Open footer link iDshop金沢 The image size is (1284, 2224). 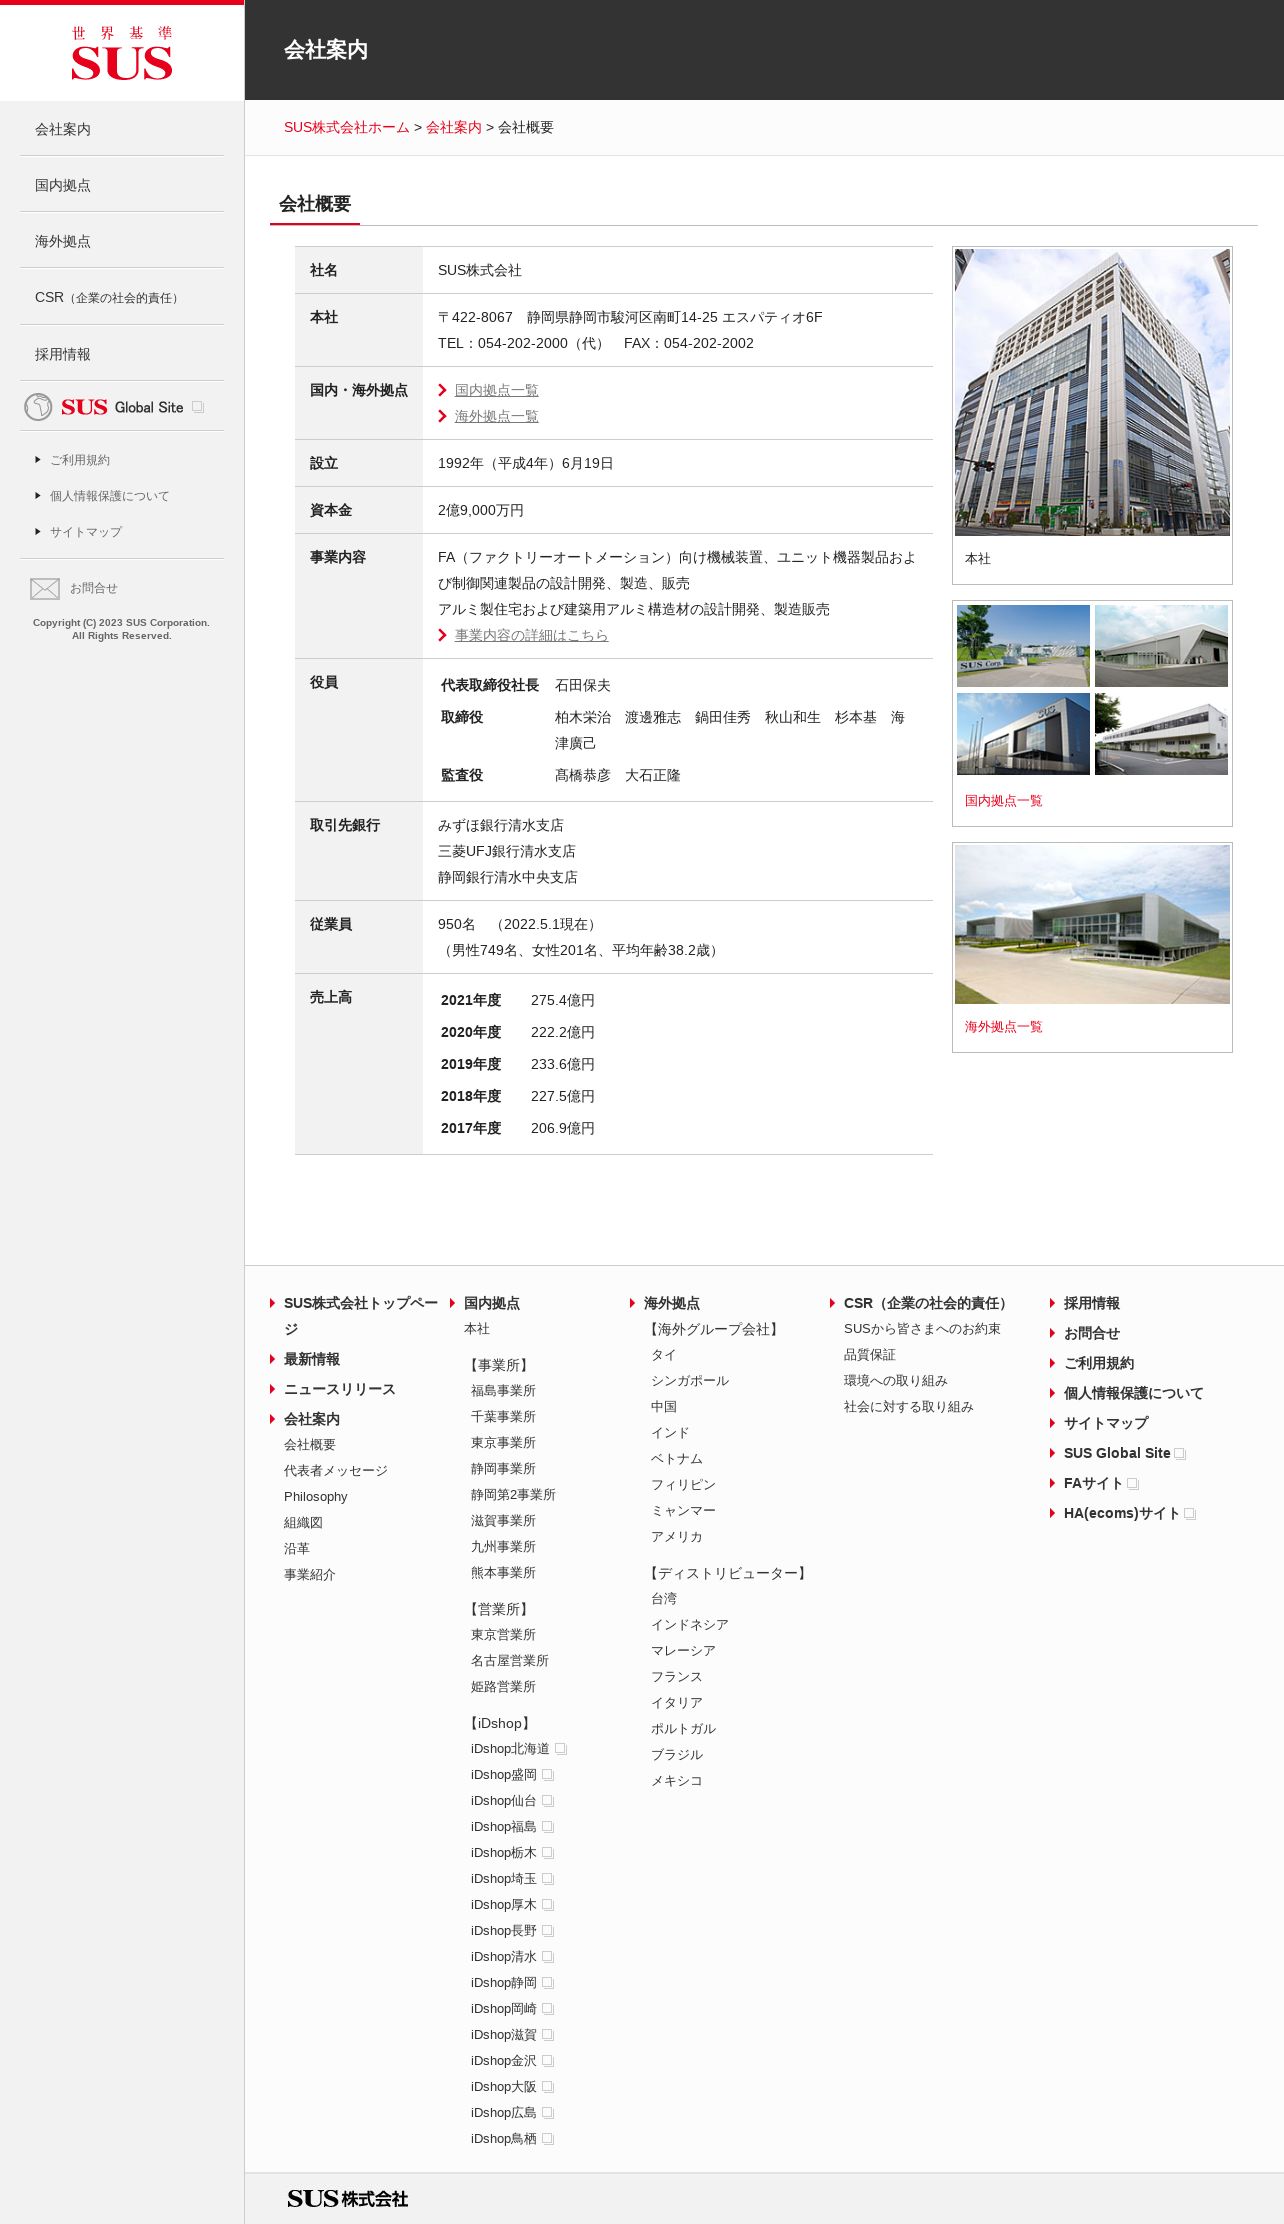[504, 2061]
